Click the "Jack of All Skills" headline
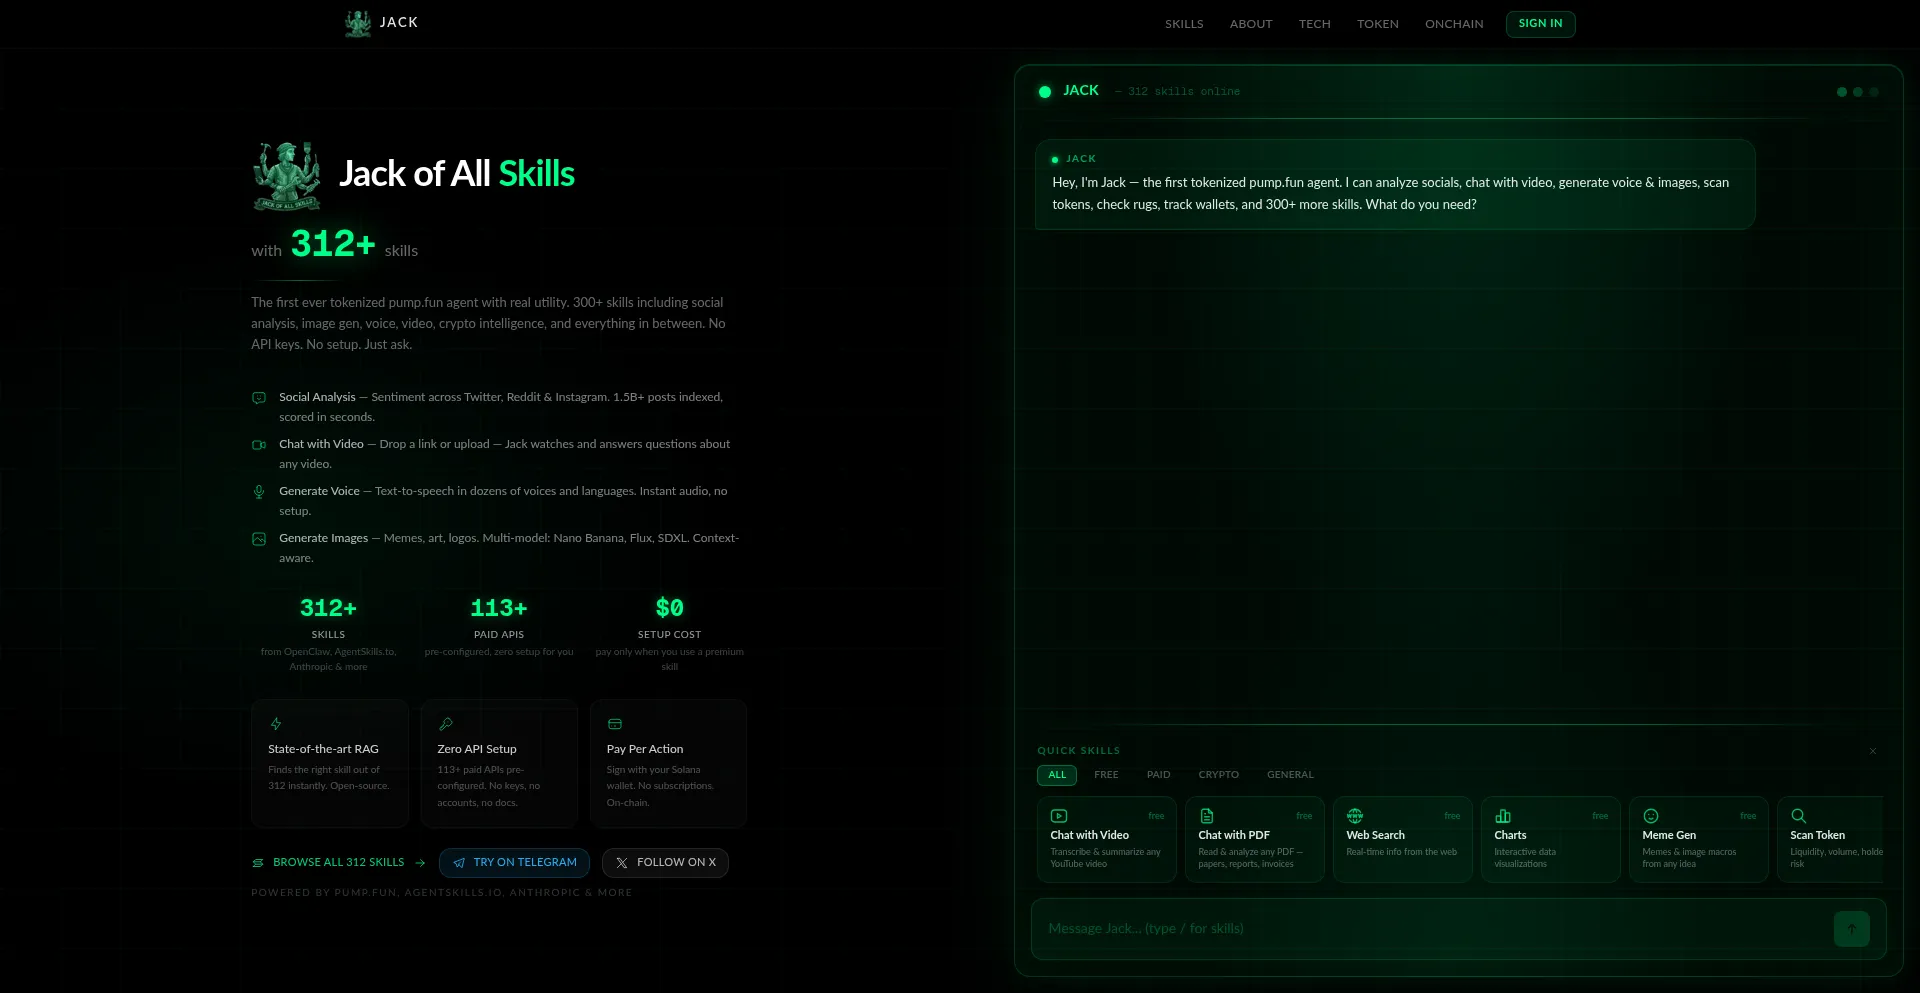Screen dimensions: 1920x993 457,174
